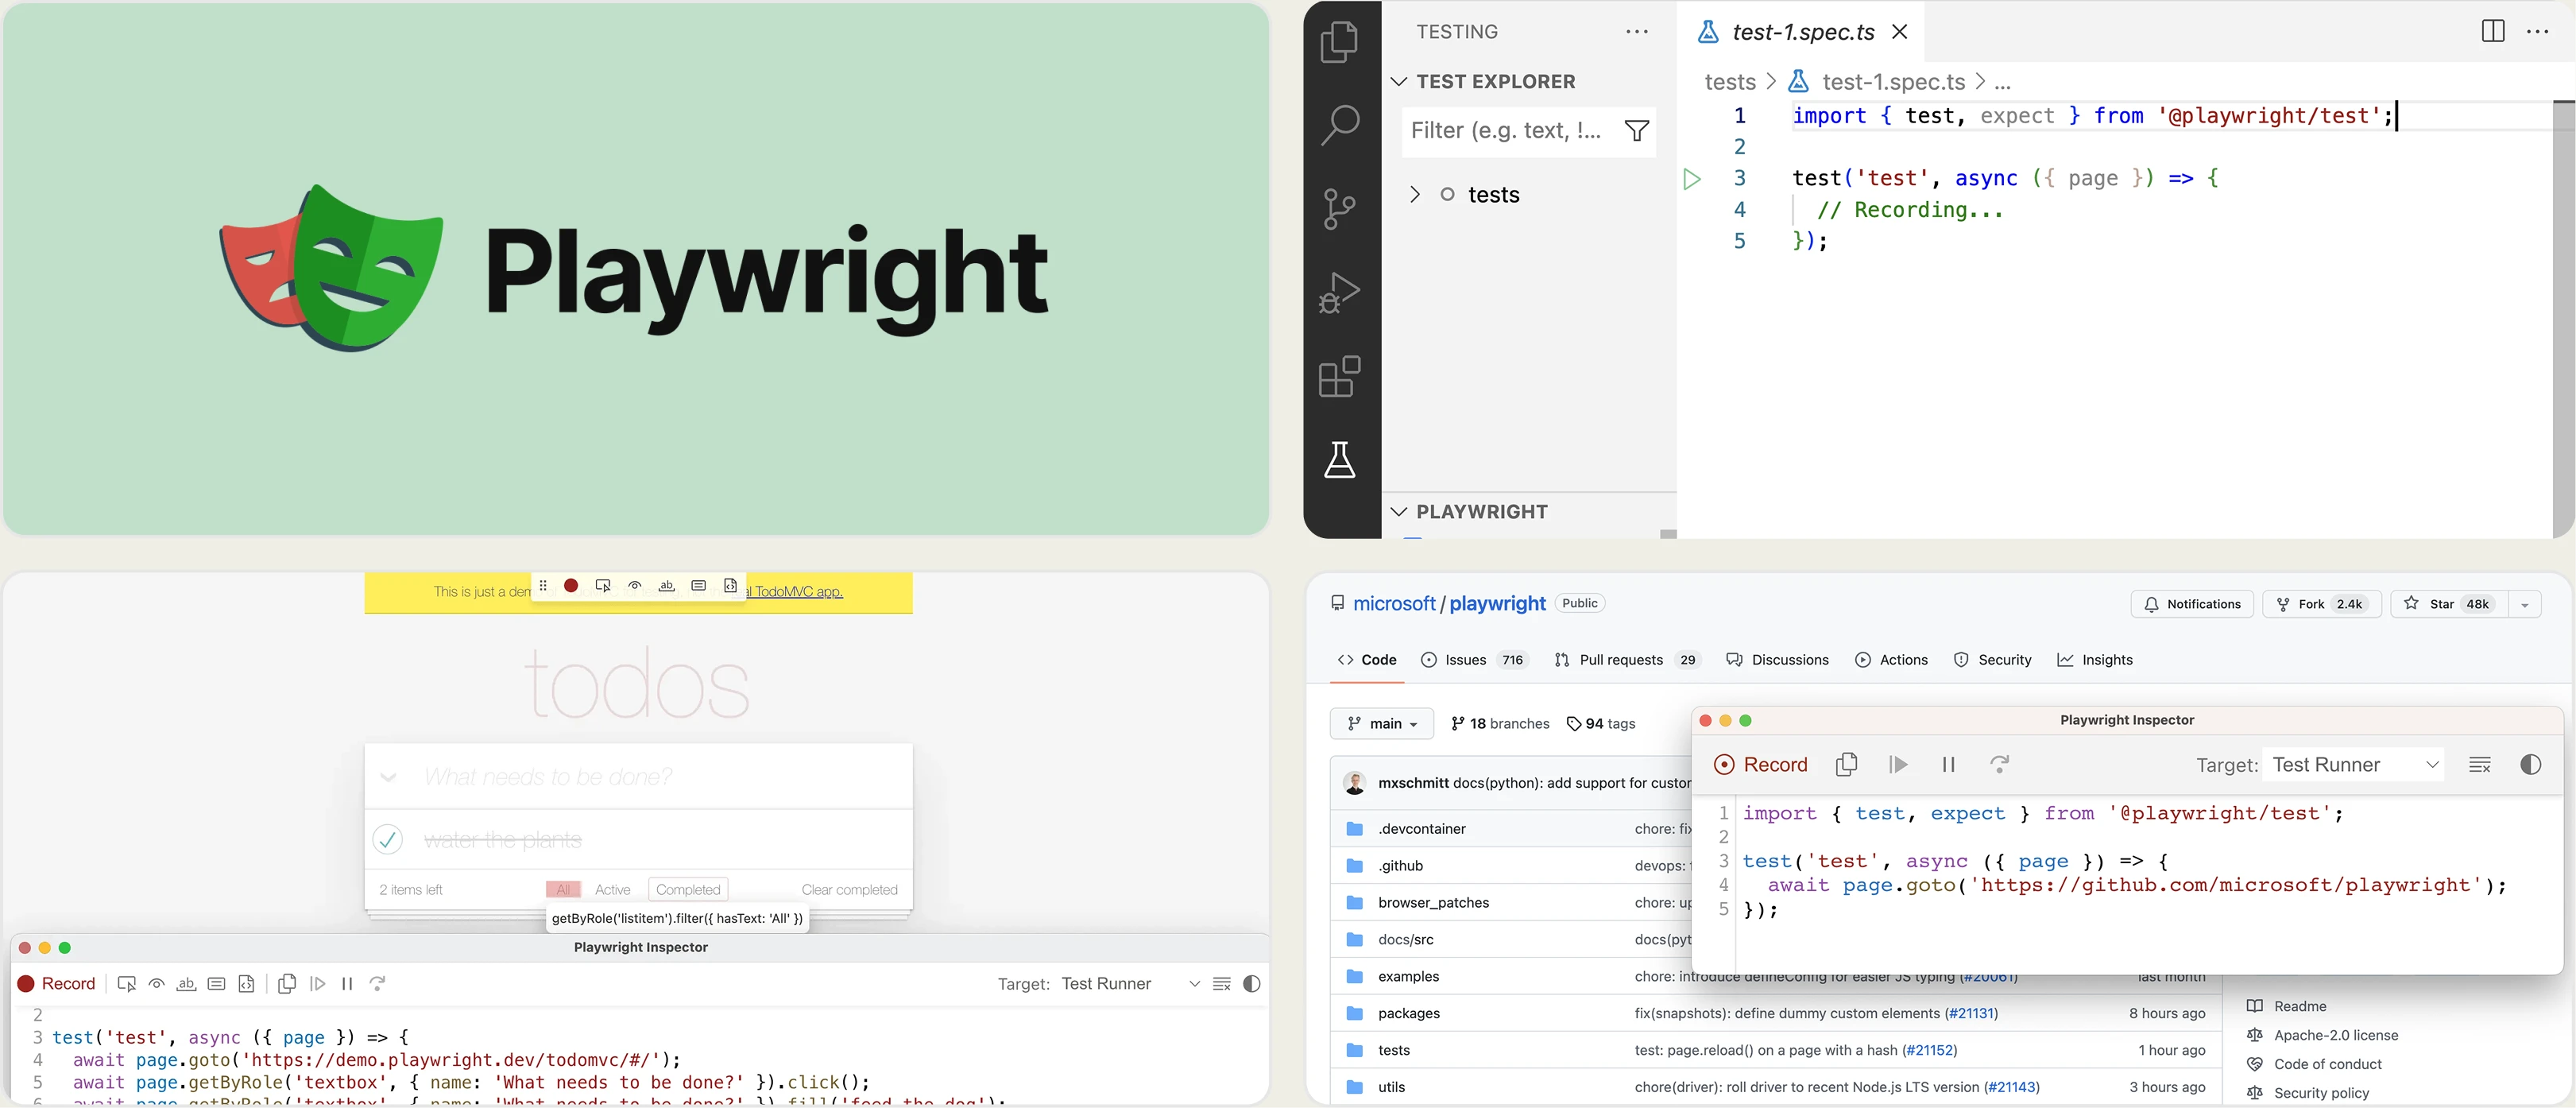
Task: Click the filter funnel icon in Test Explorer
Action: click(1637, 131)
